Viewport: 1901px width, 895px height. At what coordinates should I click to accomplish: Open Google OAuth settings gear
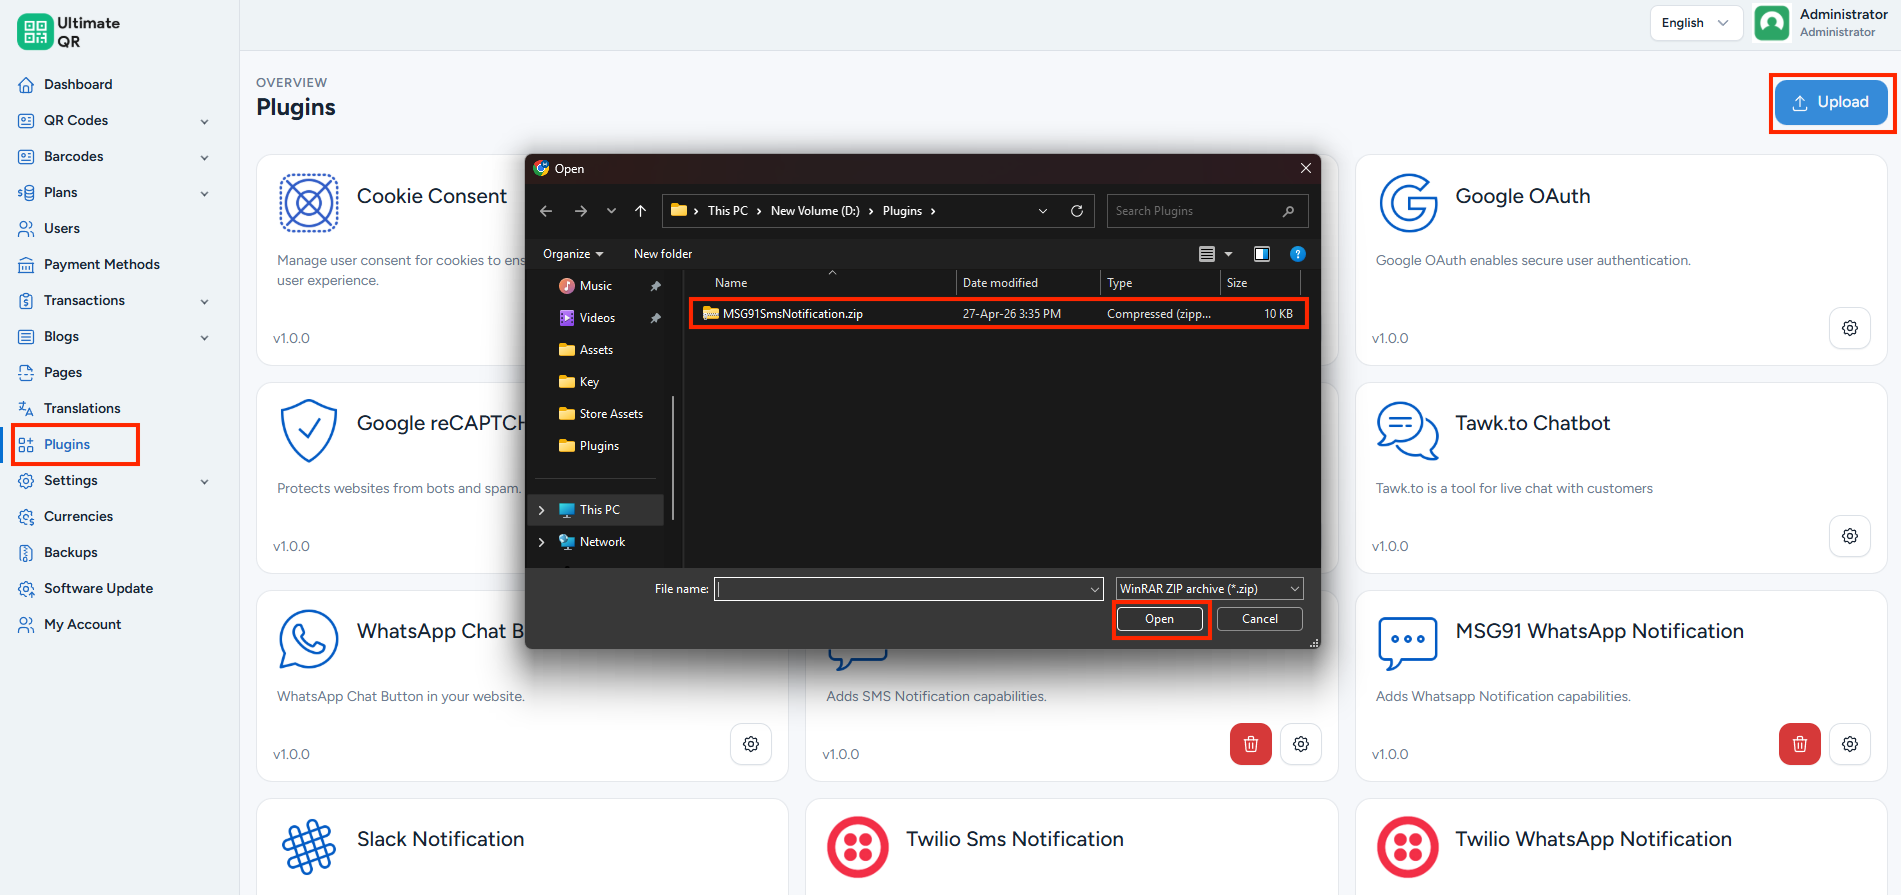tap(1850, 328)
